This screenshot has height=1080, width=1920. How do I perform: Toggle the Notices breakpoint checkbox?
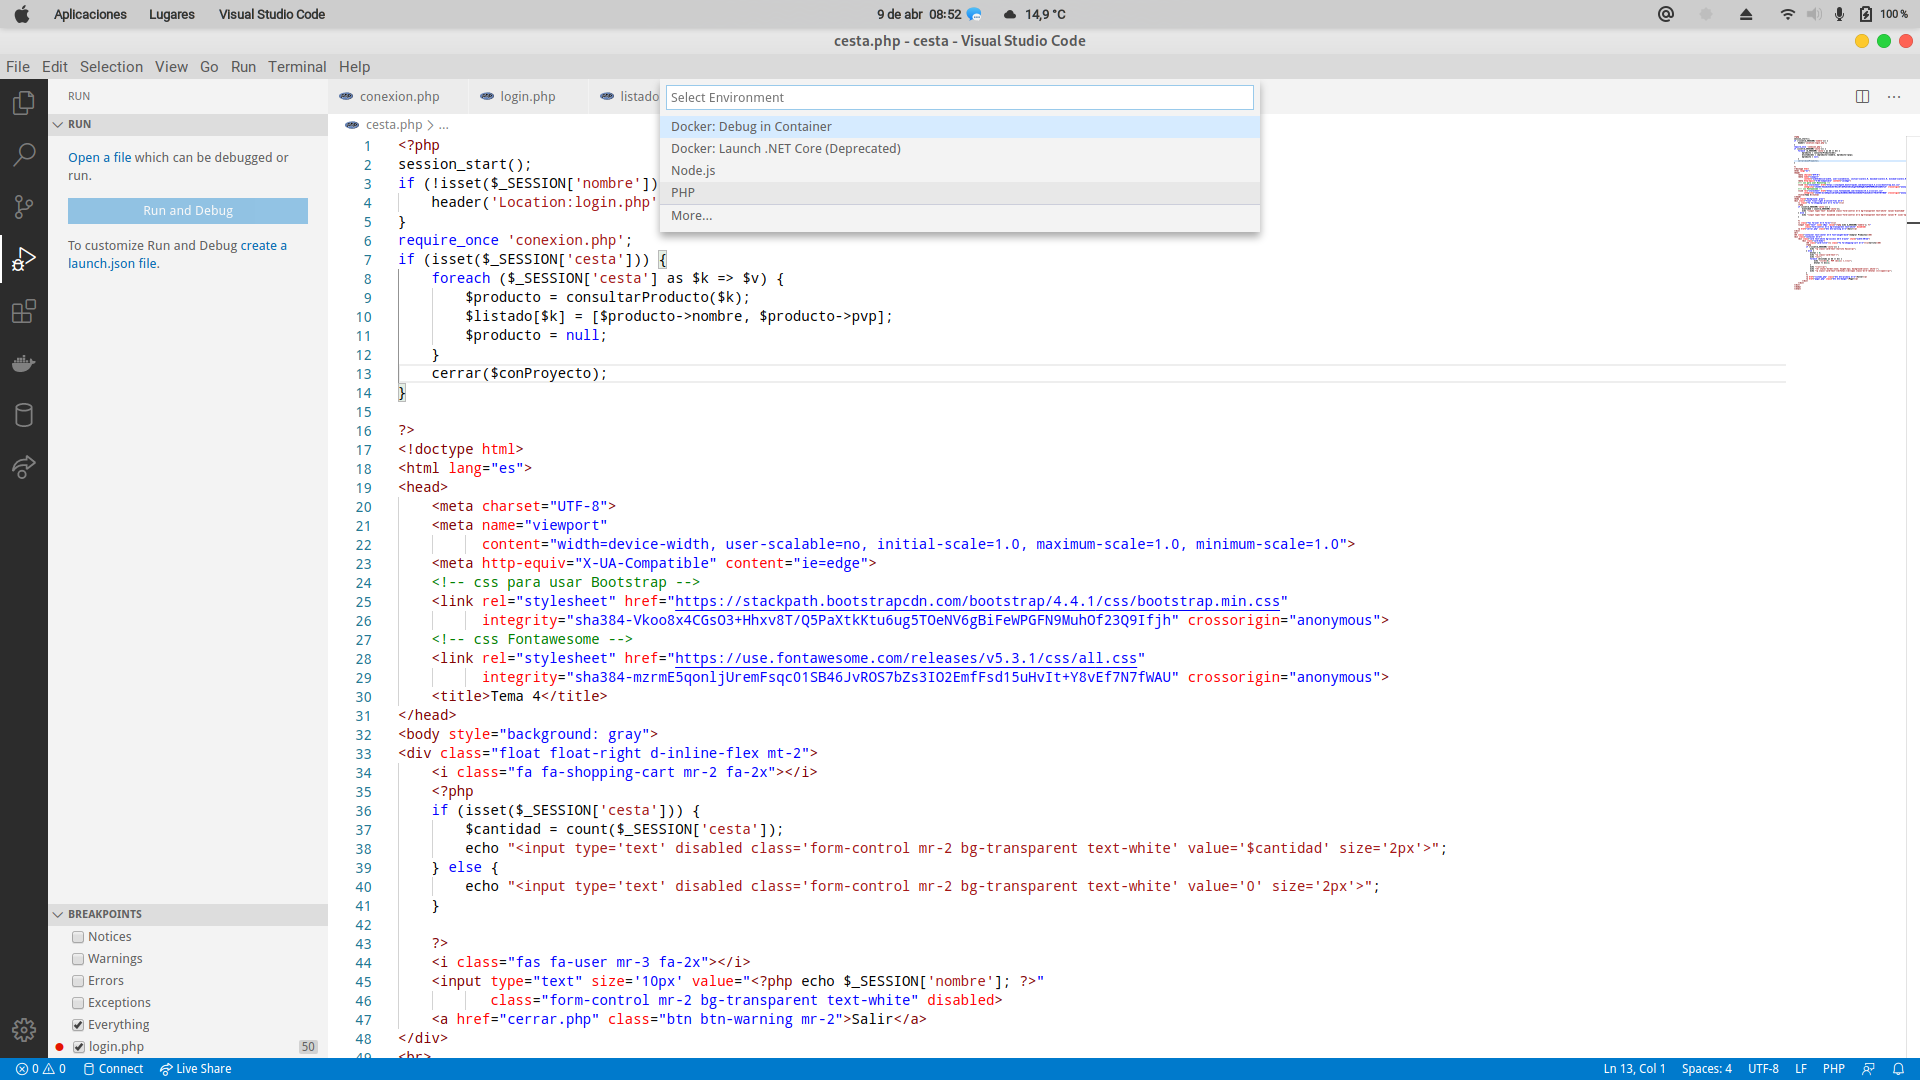78,937
